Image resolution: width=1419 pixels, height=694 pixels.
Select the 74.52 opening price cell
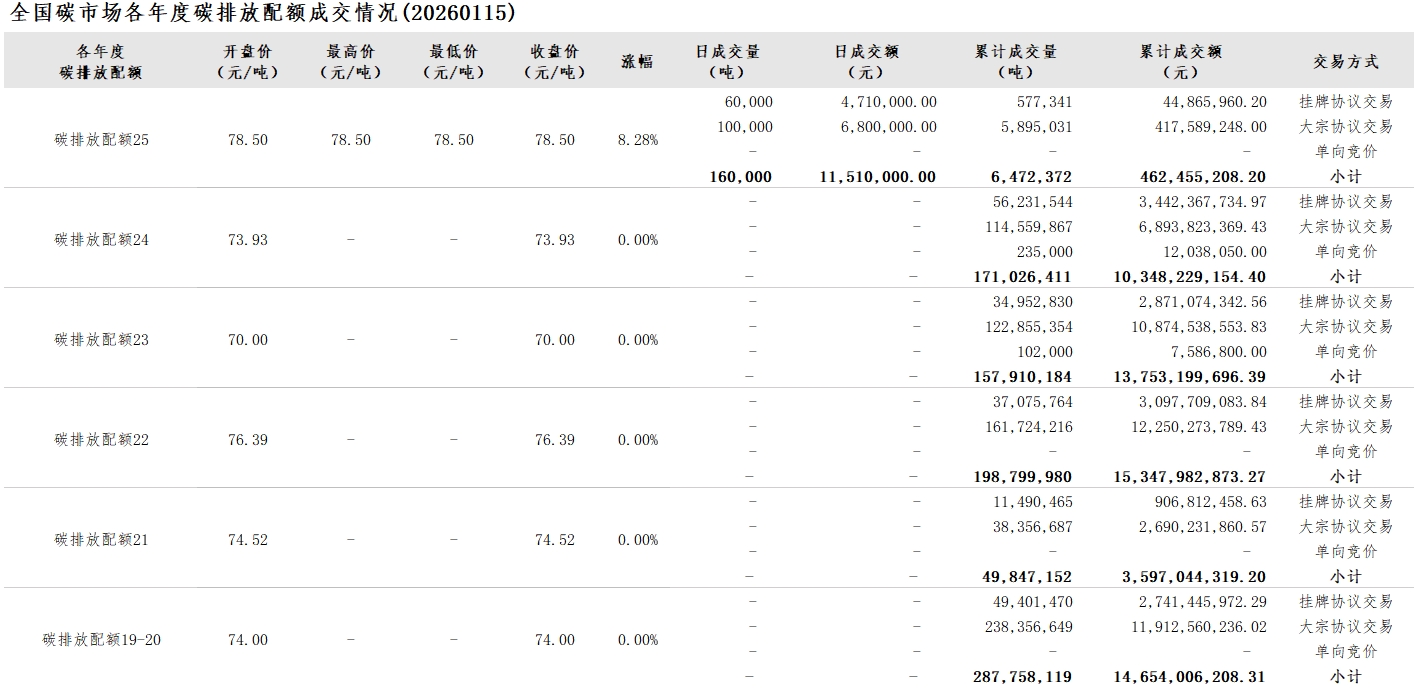pyautogui.click(x=248, y=540)
